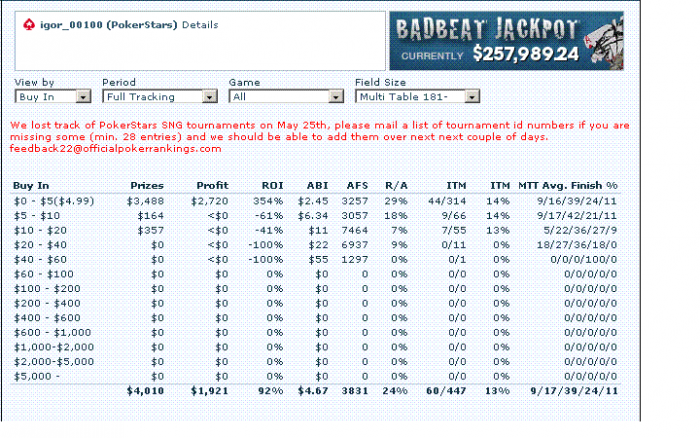The width and height of the screenshot is (700, 438).
Task: Click the Buy In column header
Action: coord(31,186)
